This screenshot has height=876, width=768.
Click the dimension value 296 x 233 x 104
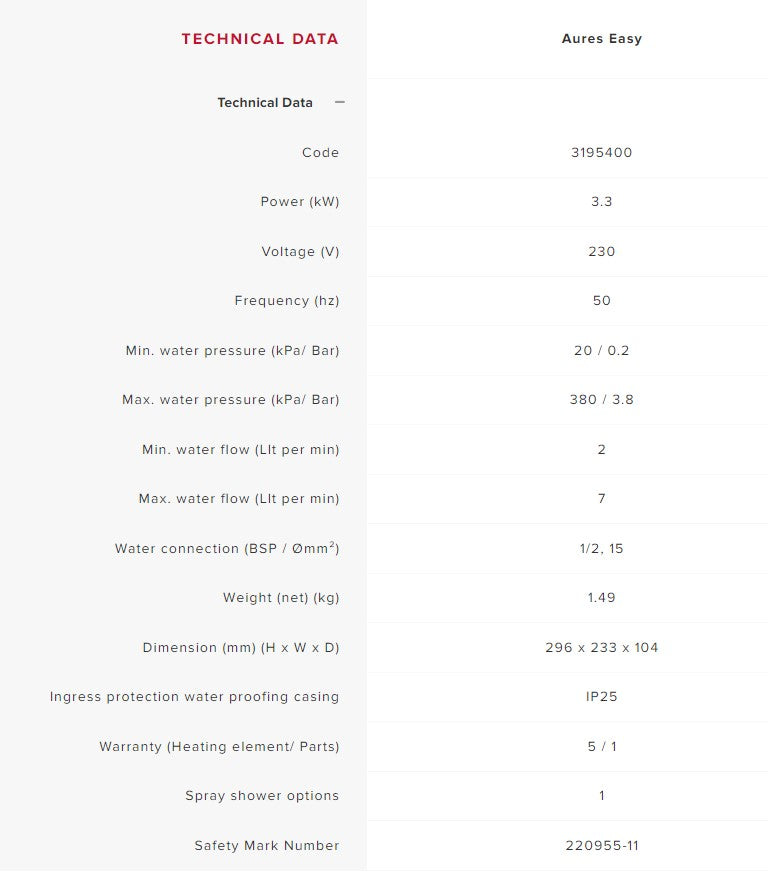point(602,648)
